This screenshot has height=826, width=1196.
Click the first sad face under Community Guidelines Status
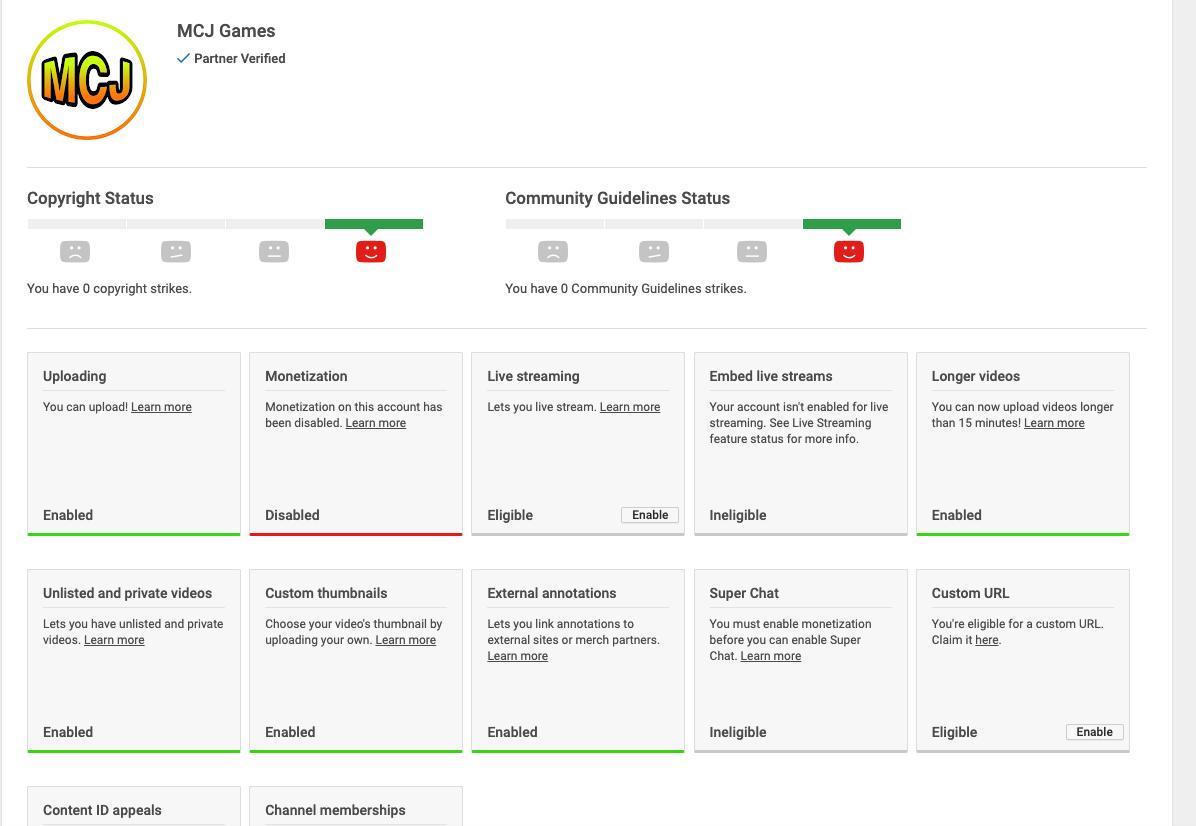coord(553,251)
